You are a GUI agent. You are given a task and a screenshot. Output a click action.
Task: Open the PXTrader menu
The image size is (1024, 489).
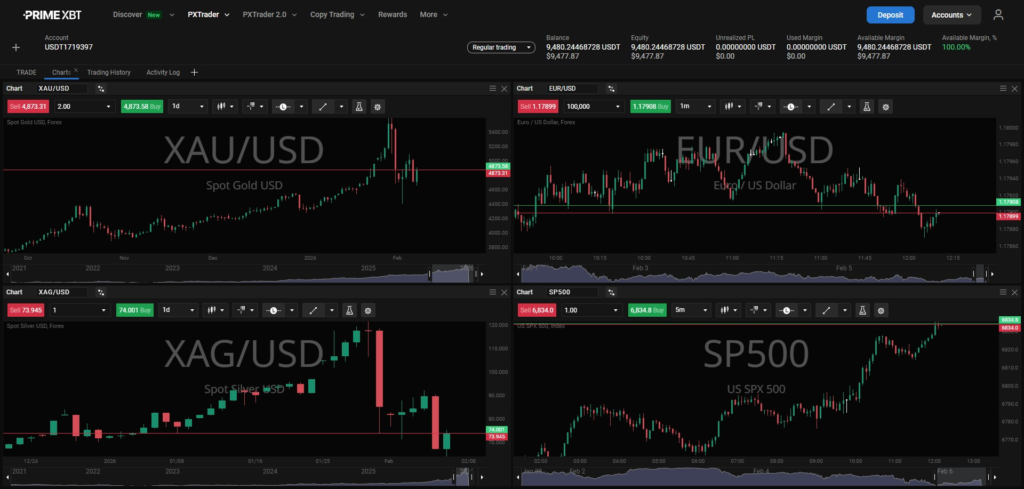pyautogui.click(x=208, y=14)
